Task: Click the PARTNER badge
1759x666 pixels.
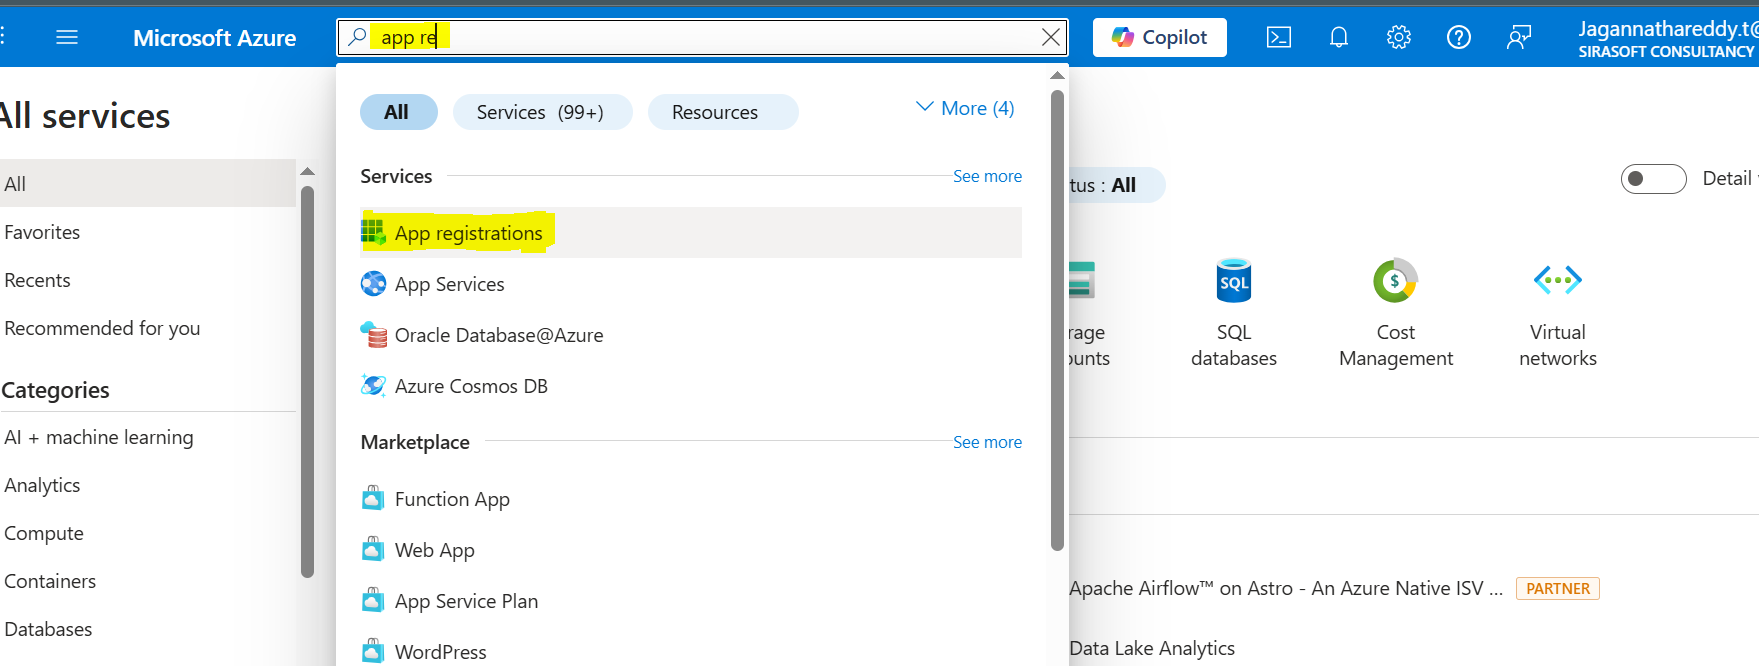Action: point(1558,589)
